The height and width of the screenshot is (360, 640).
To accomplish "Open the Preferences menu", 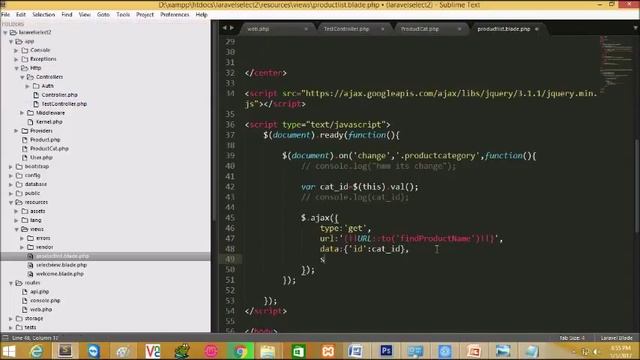I will coord(175,14).
